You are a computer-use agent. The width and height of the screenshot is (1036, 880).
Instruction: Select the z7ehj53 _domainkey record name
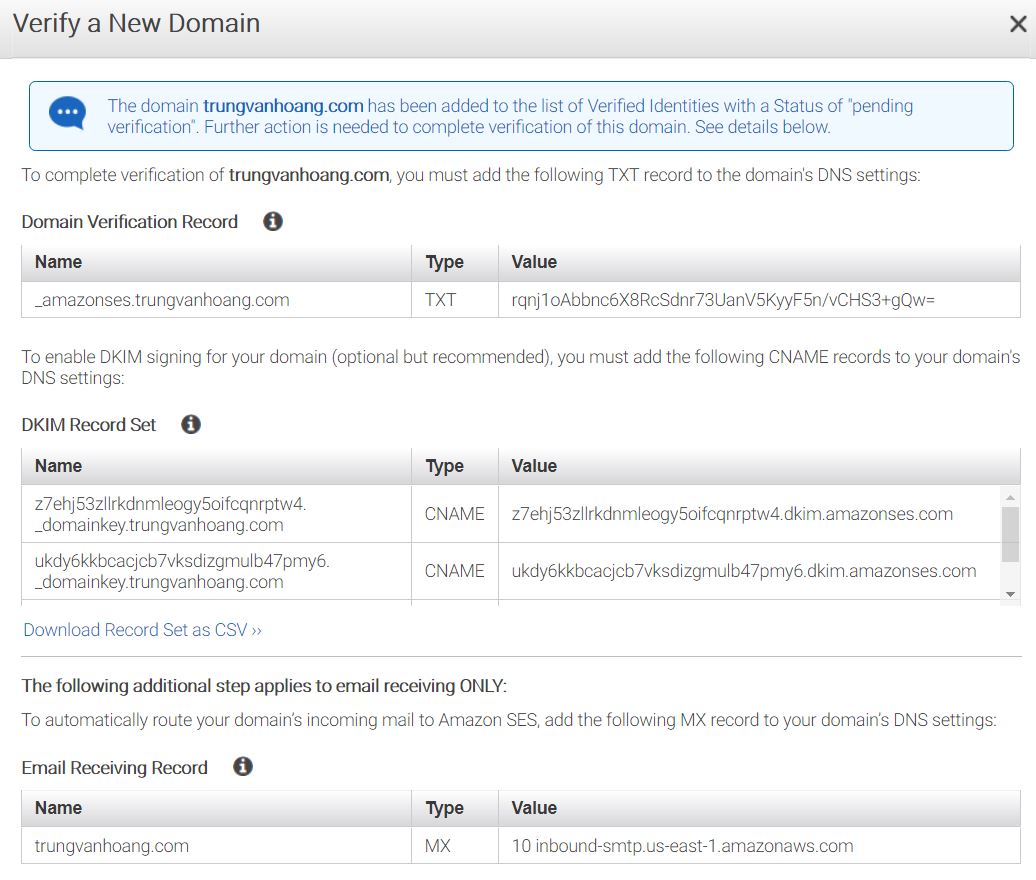(170, 514)
